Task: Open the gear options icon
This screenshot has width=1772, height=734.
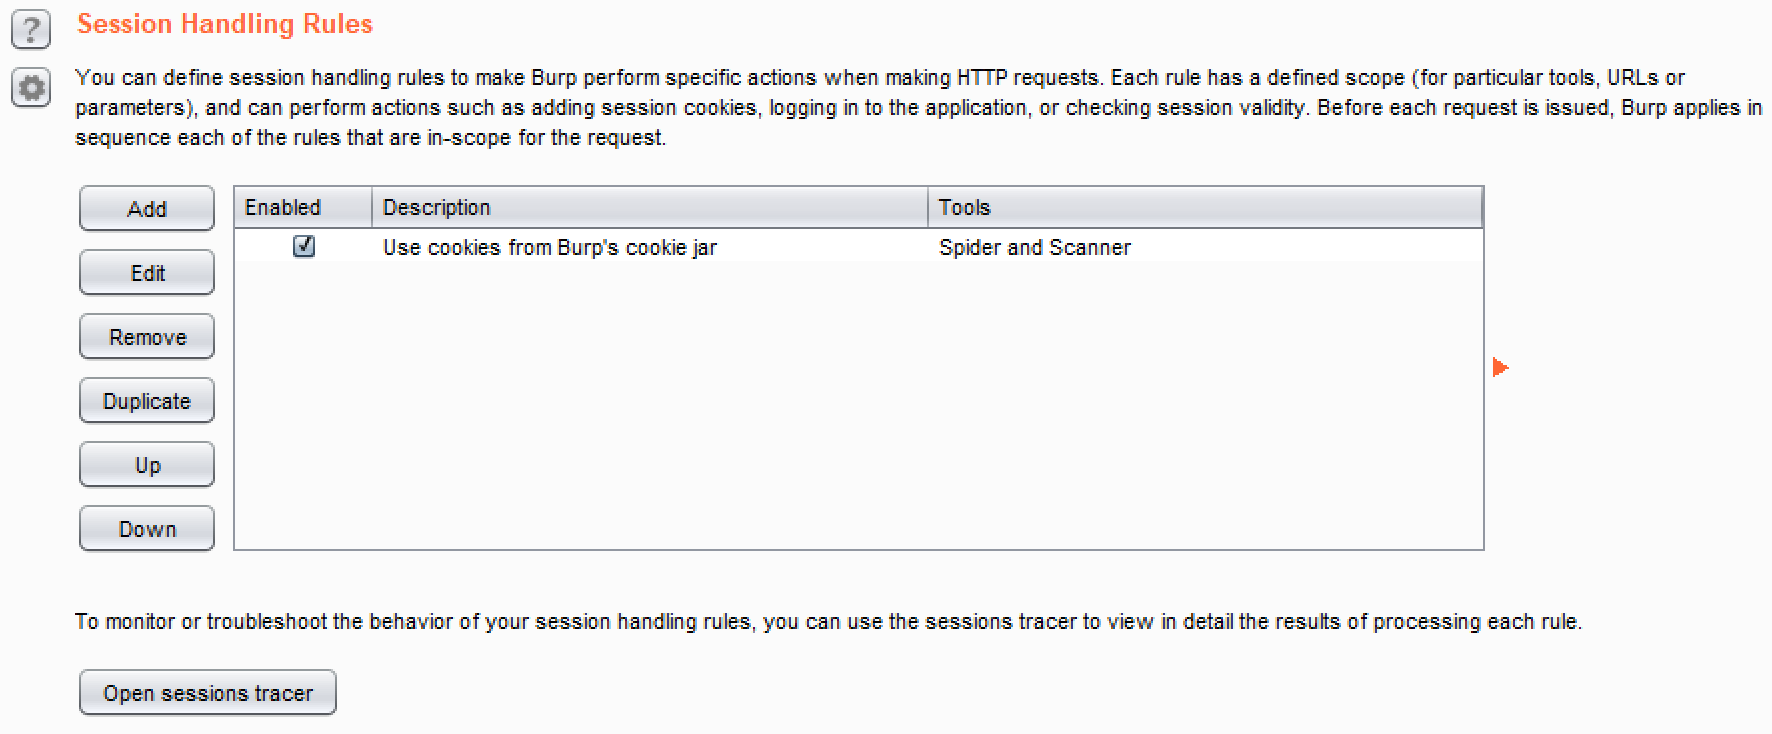Action: (x=31, y=88)
